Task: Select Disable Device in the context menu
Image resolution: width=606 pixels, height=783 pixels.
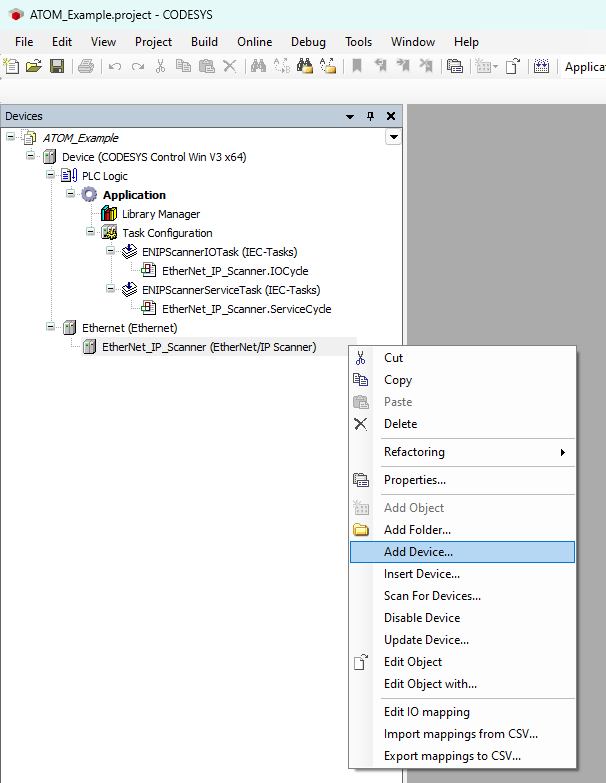Action: point(462,618)
